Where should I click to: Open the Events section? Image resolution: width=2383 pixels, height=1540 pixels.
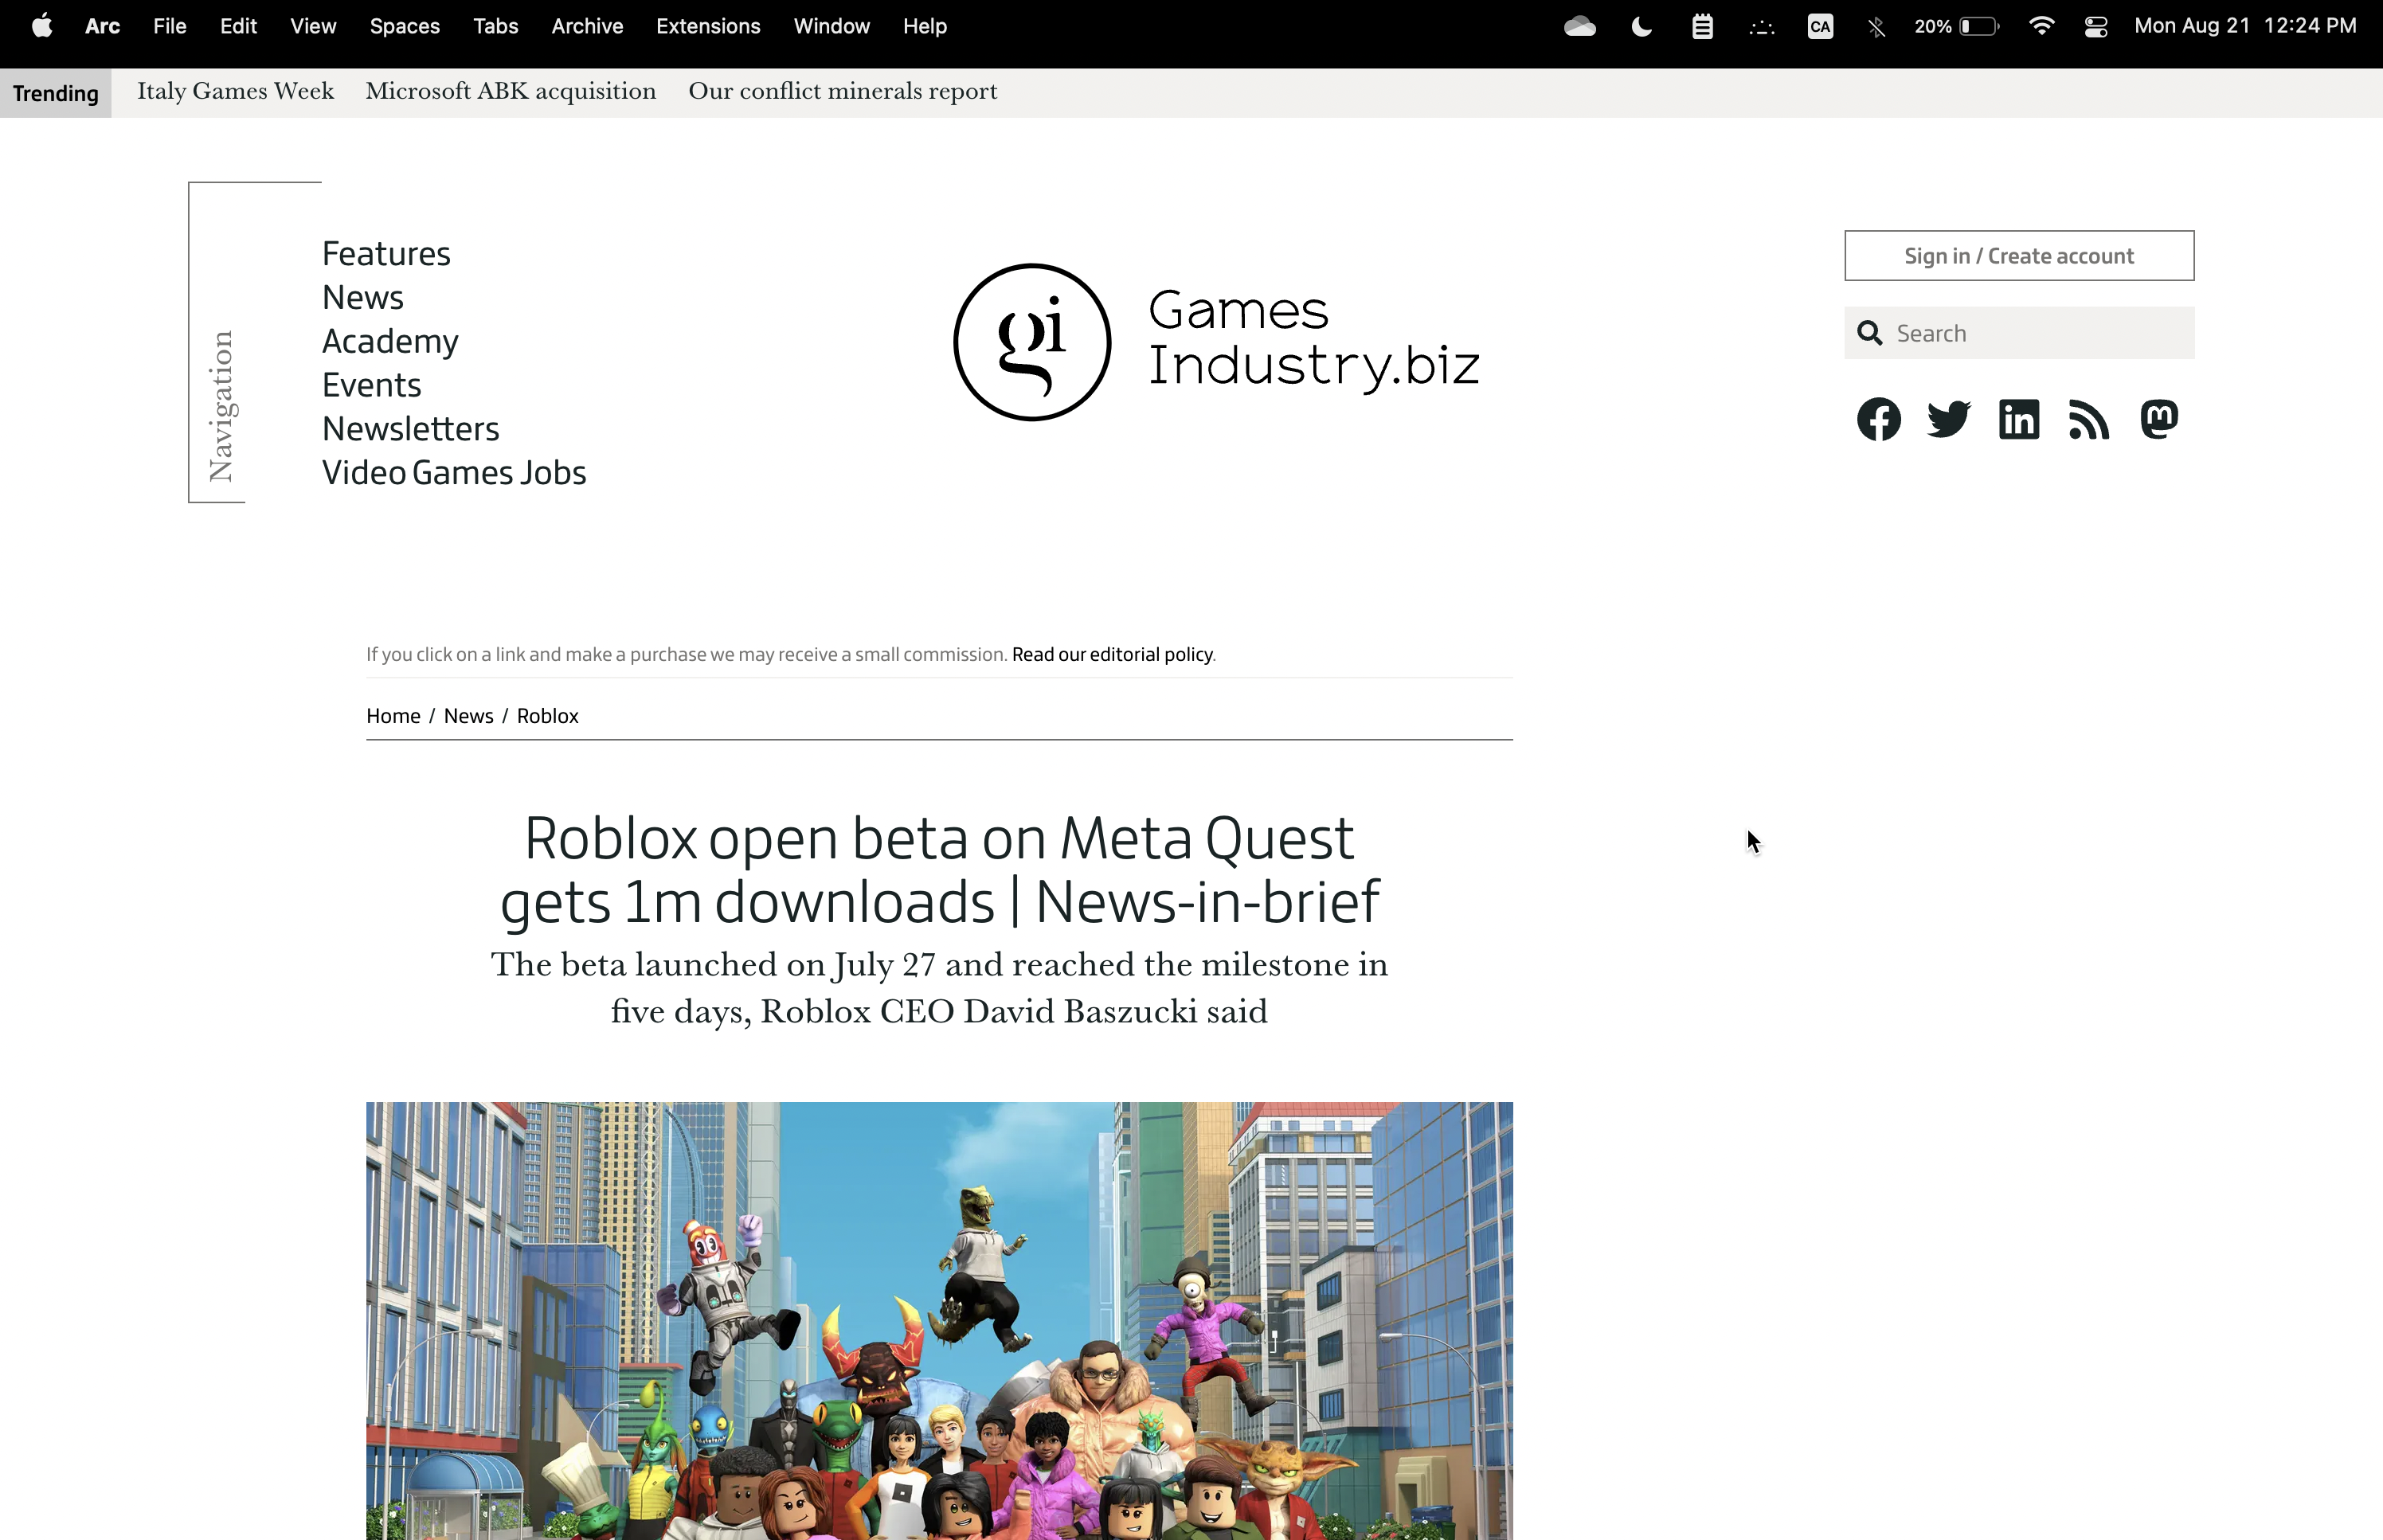click(371, 385)
